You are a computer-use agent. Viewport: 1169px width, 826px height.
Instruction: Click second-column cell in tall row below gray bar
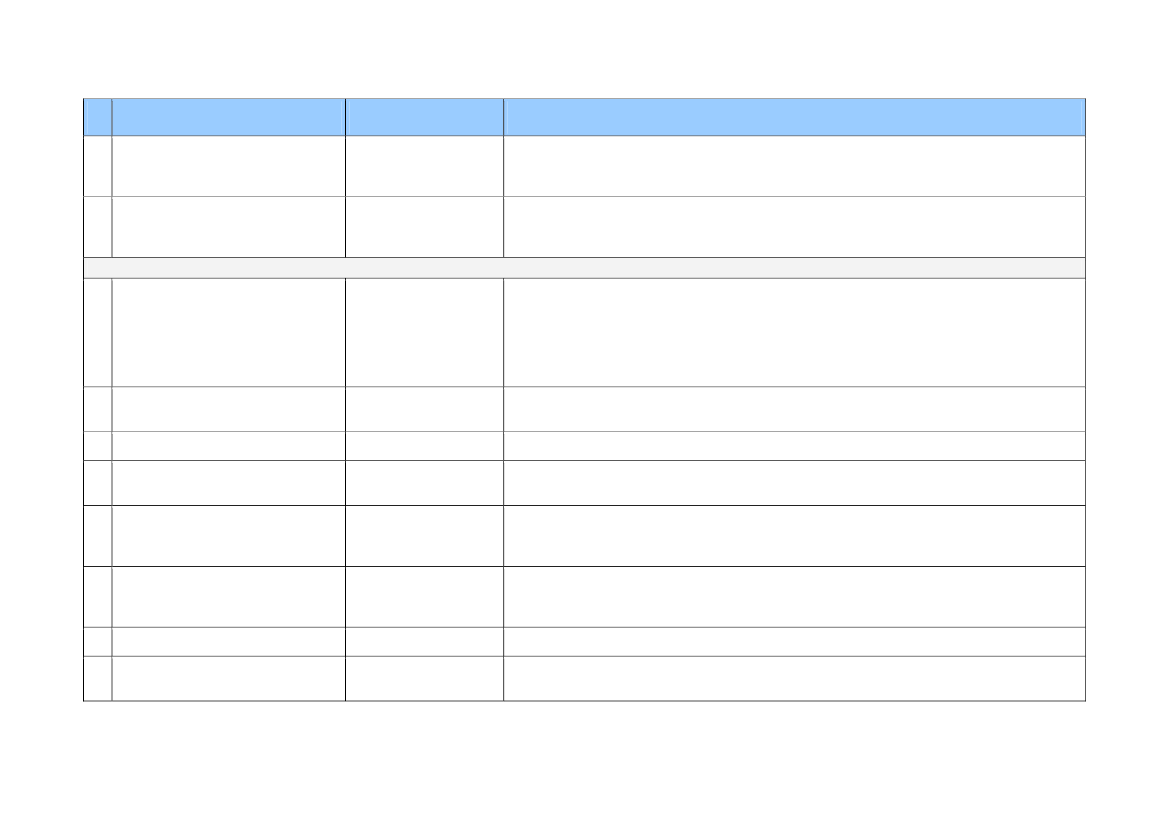tap(229, 332)
